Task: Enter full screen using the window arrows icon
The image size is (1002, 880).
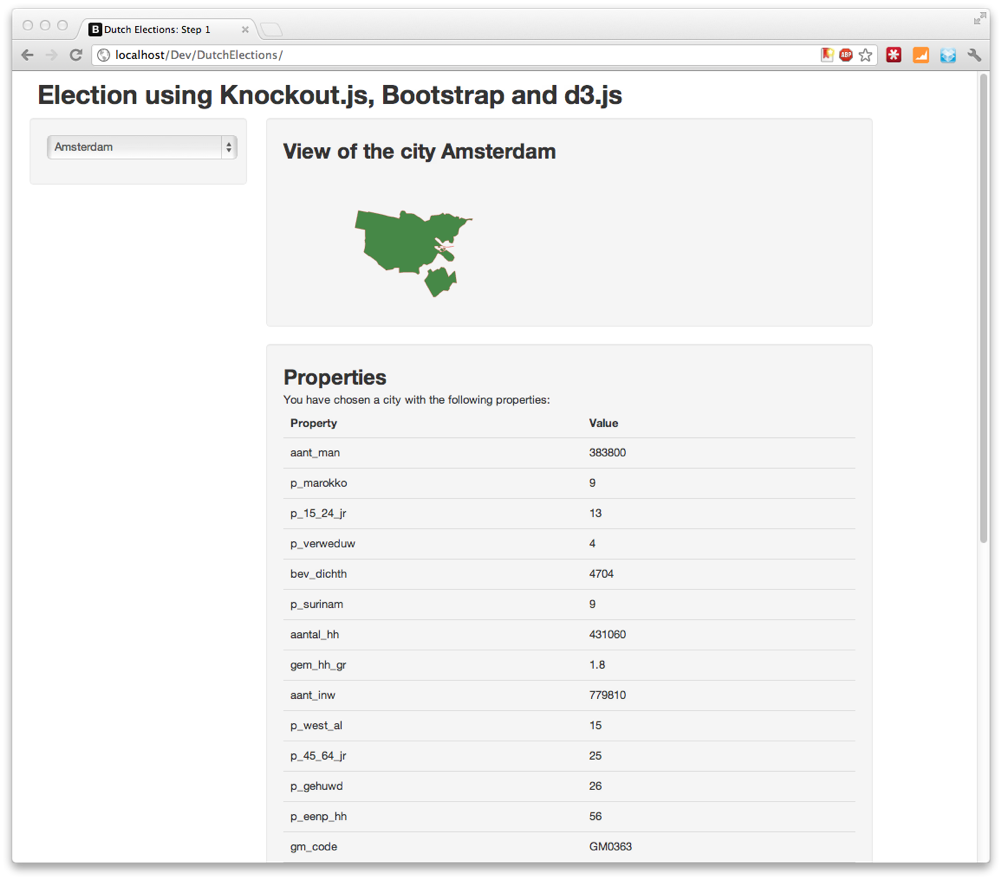Action: (x=978, y=19)
